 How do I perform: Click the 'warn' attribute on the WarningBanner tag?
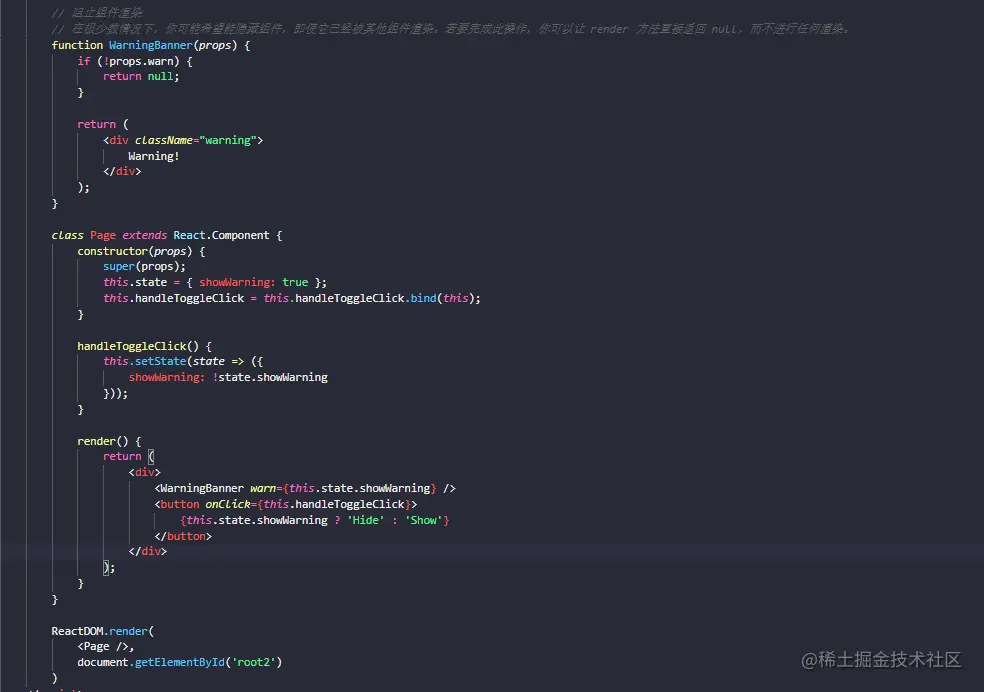click(x=263, y=488)
